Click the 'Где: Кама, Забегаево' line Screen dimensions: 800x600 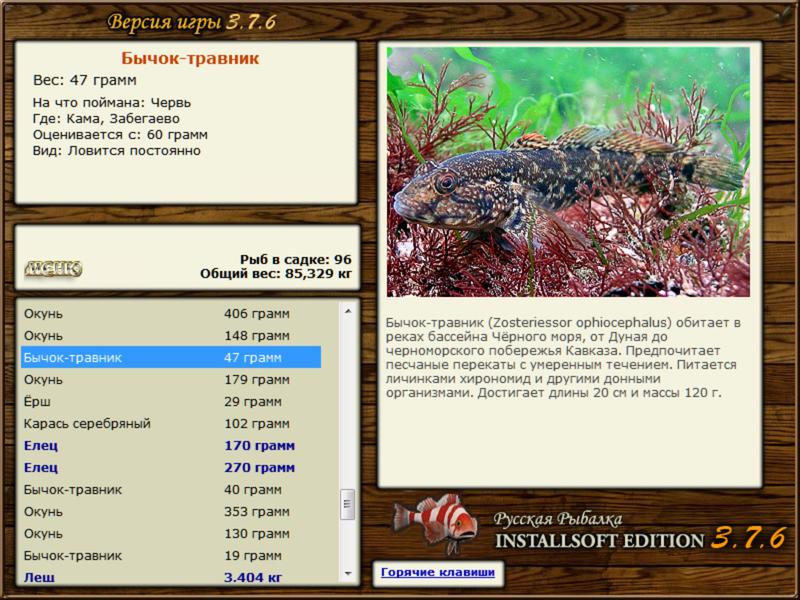click(x=106, y=119)
